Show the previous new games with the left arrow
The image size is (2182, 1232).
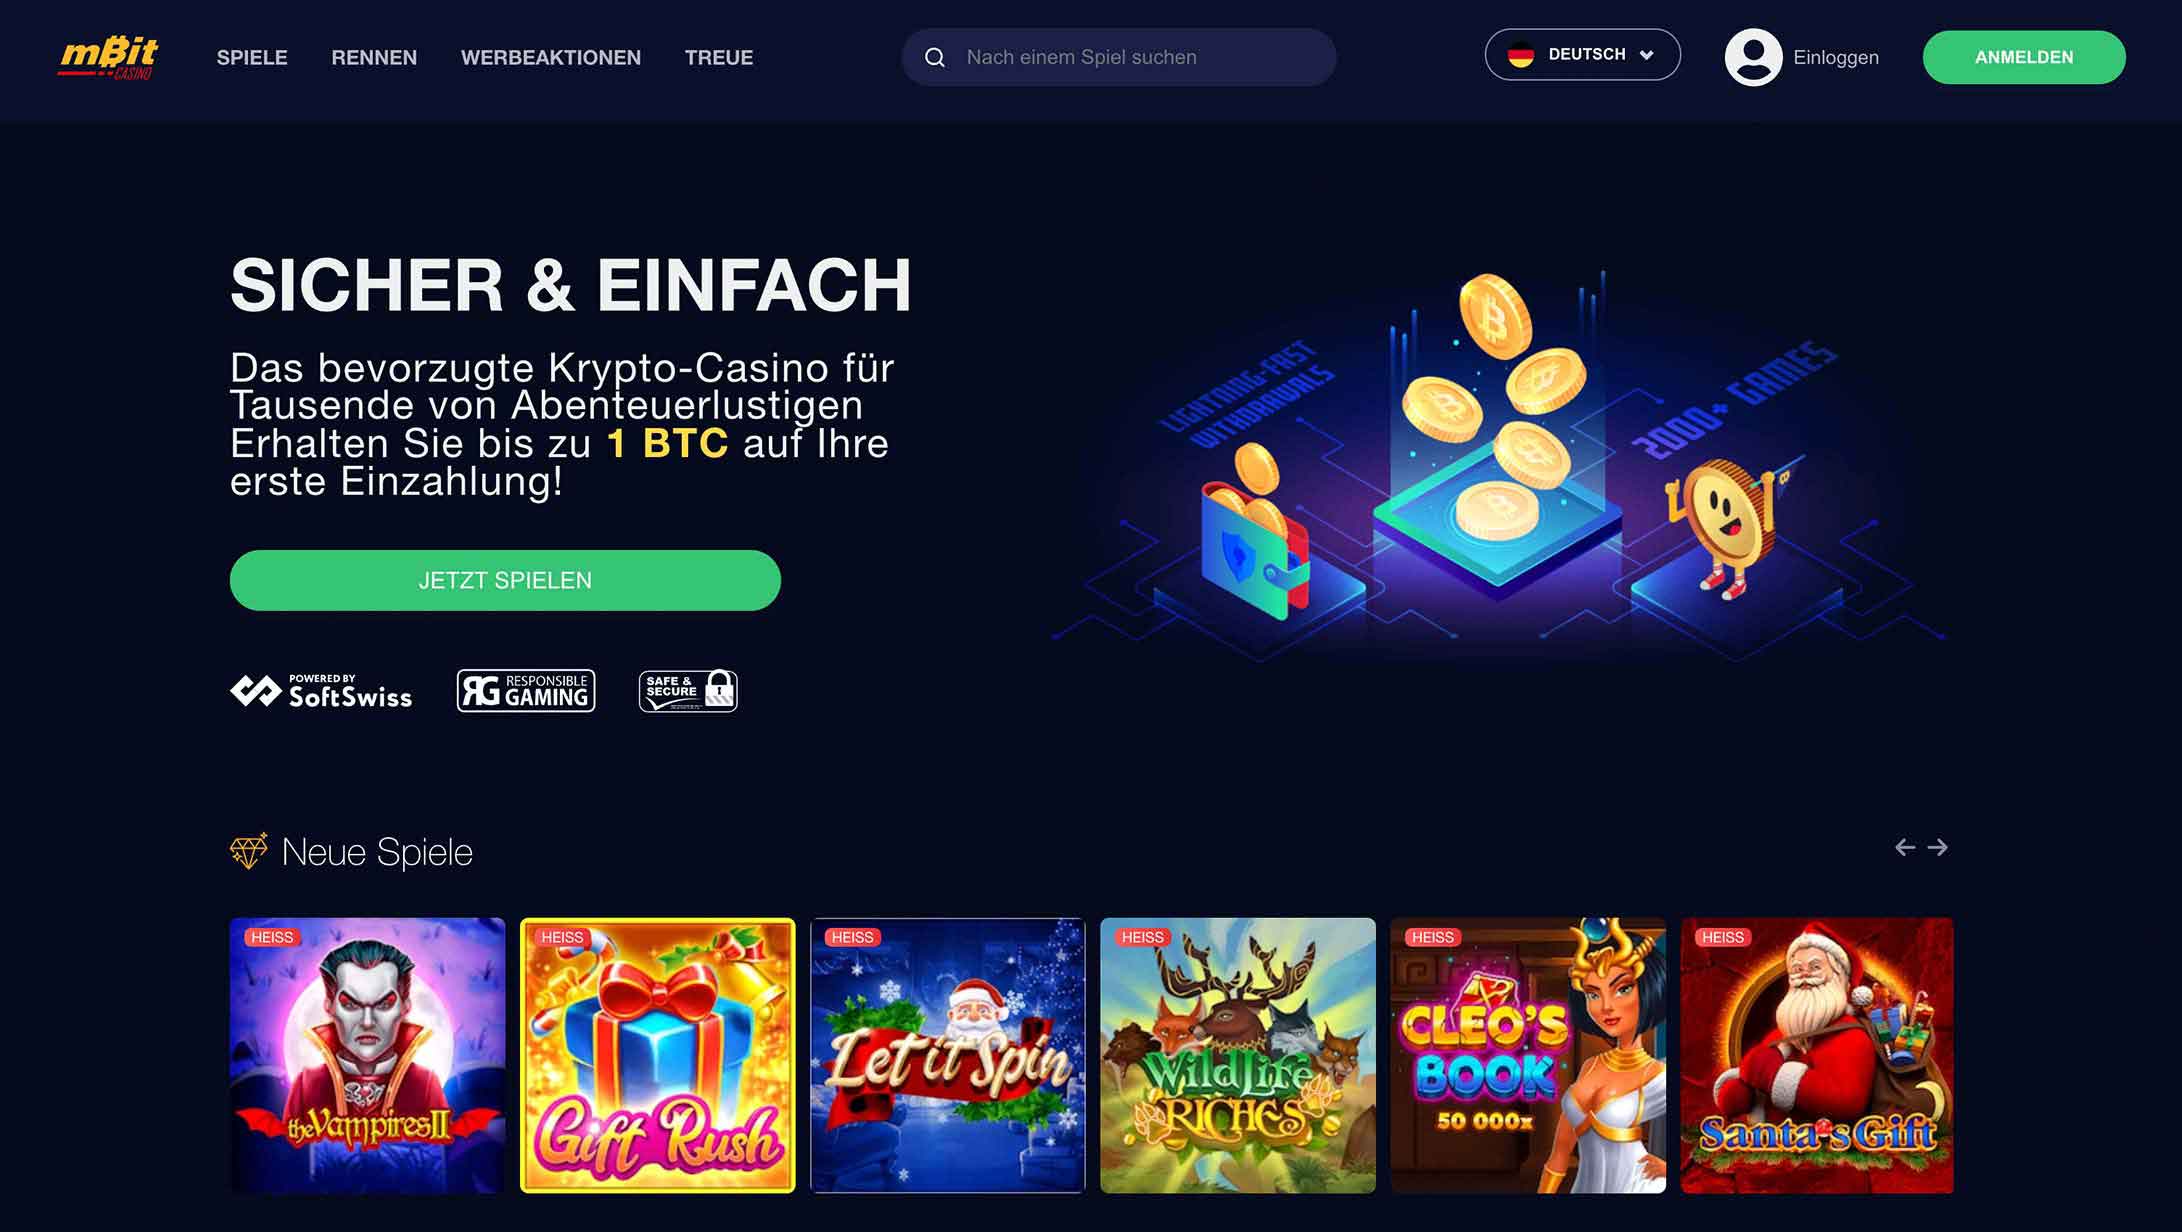[1905, 848]
